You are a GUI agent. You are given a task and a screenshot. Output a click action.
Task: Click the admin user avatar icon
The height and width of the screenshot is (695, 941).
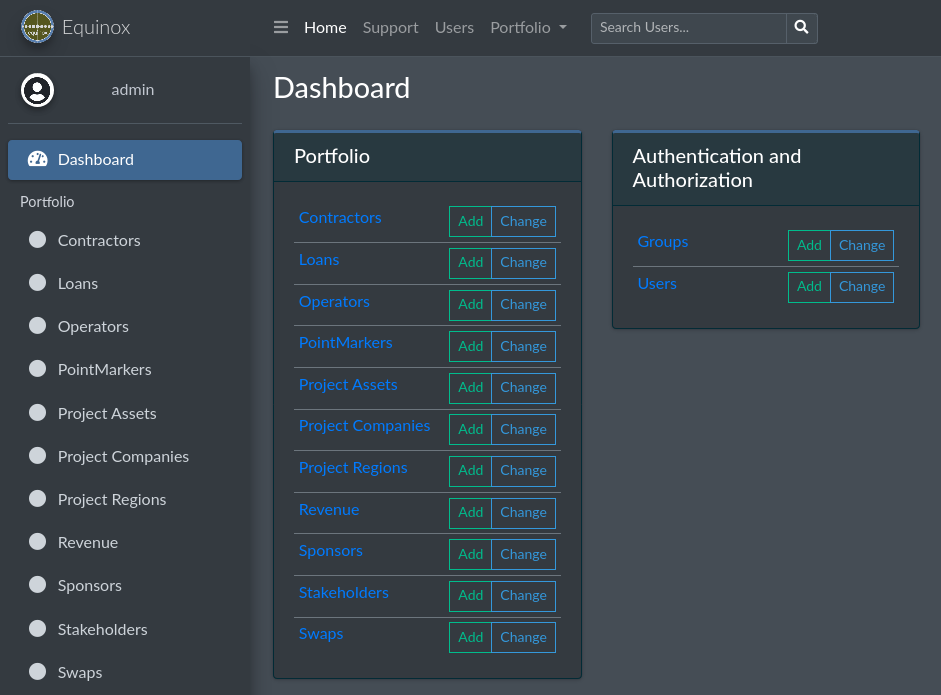[x=37, y=90]
